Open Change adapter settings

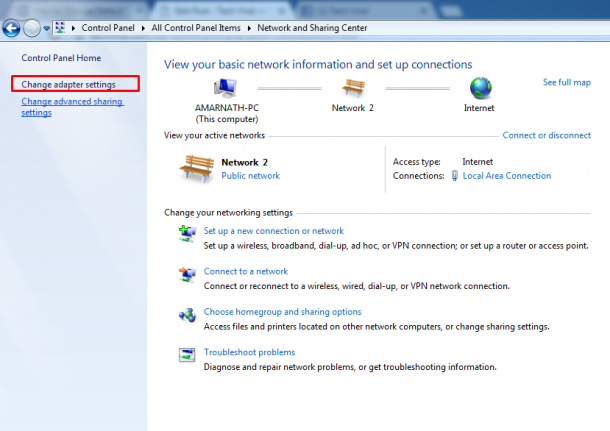click(x=69, y=84)
